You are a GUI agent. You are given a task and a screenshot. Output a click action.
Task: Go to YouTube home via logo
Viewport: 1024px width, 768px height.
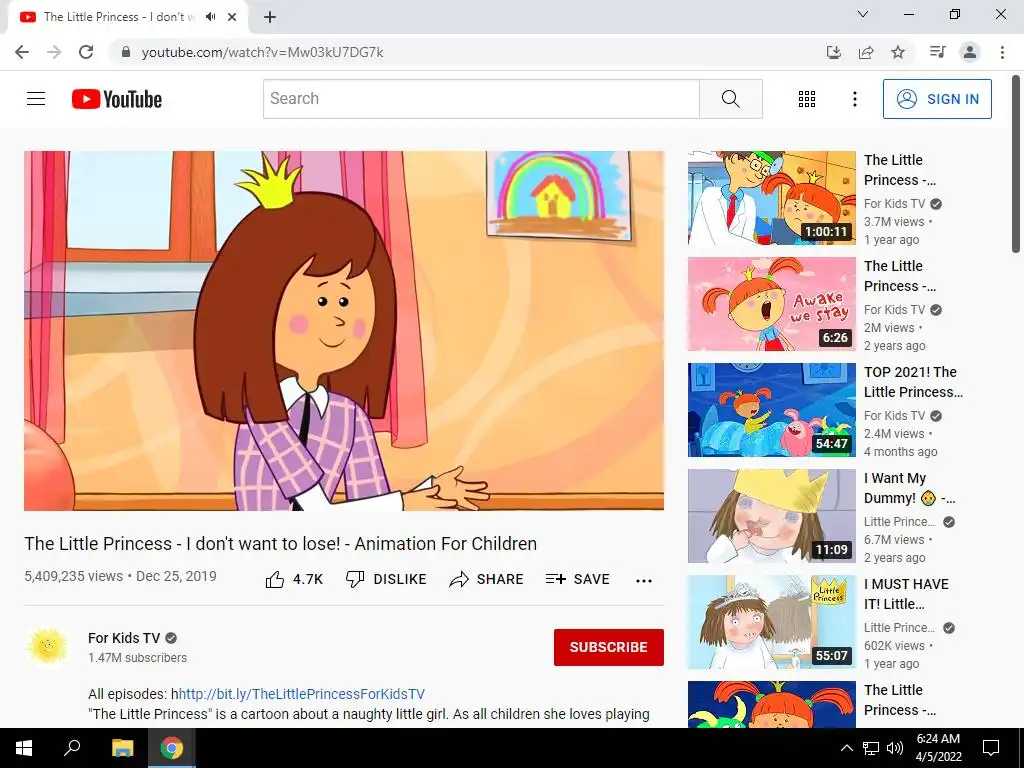click(x=117, y=99)
